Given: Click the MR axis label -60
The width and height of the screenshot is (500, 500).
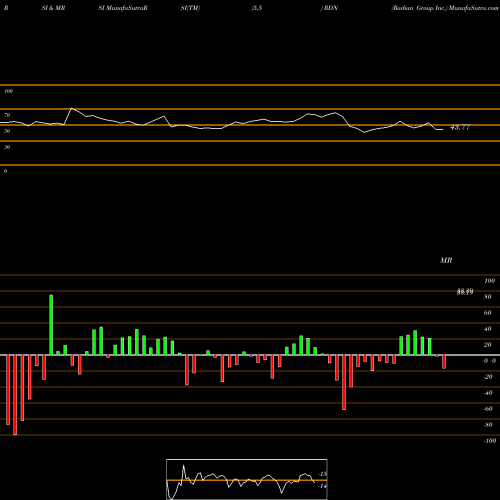Looking at the screenshot, I should (488, 409).
